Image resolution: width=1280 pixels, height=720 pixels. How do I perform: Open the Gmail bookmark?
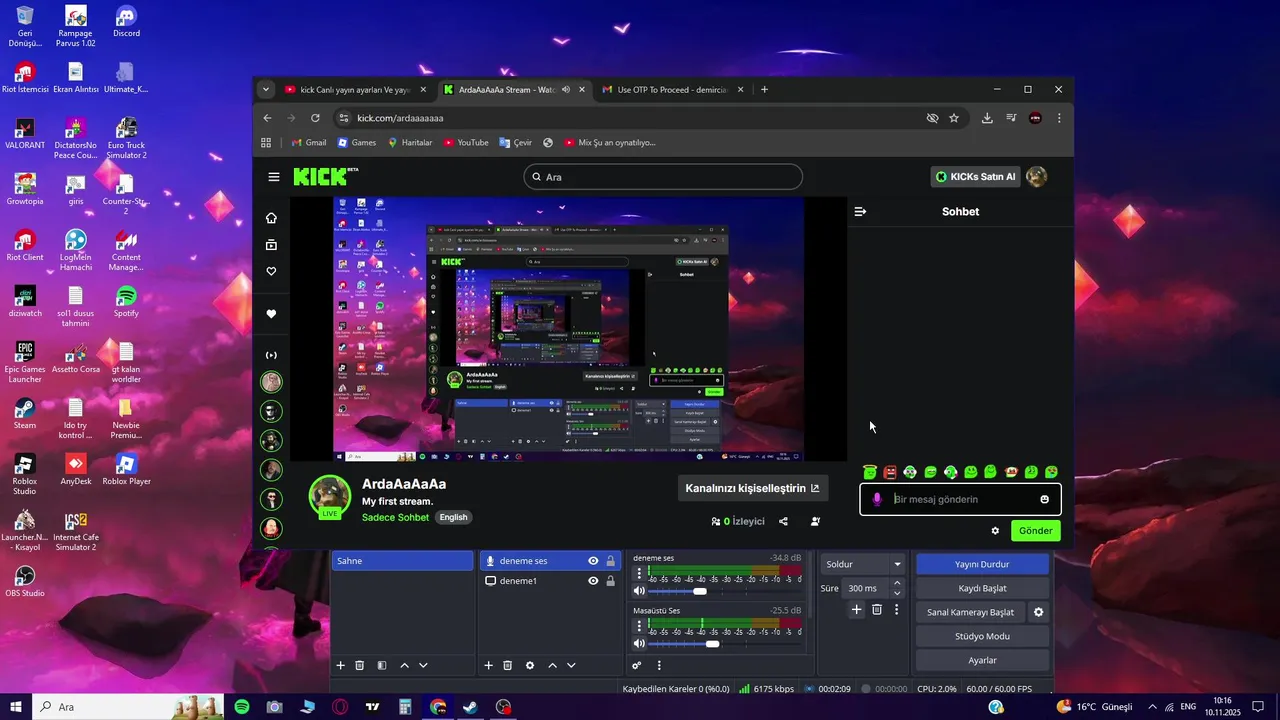(x=309, y=143)
